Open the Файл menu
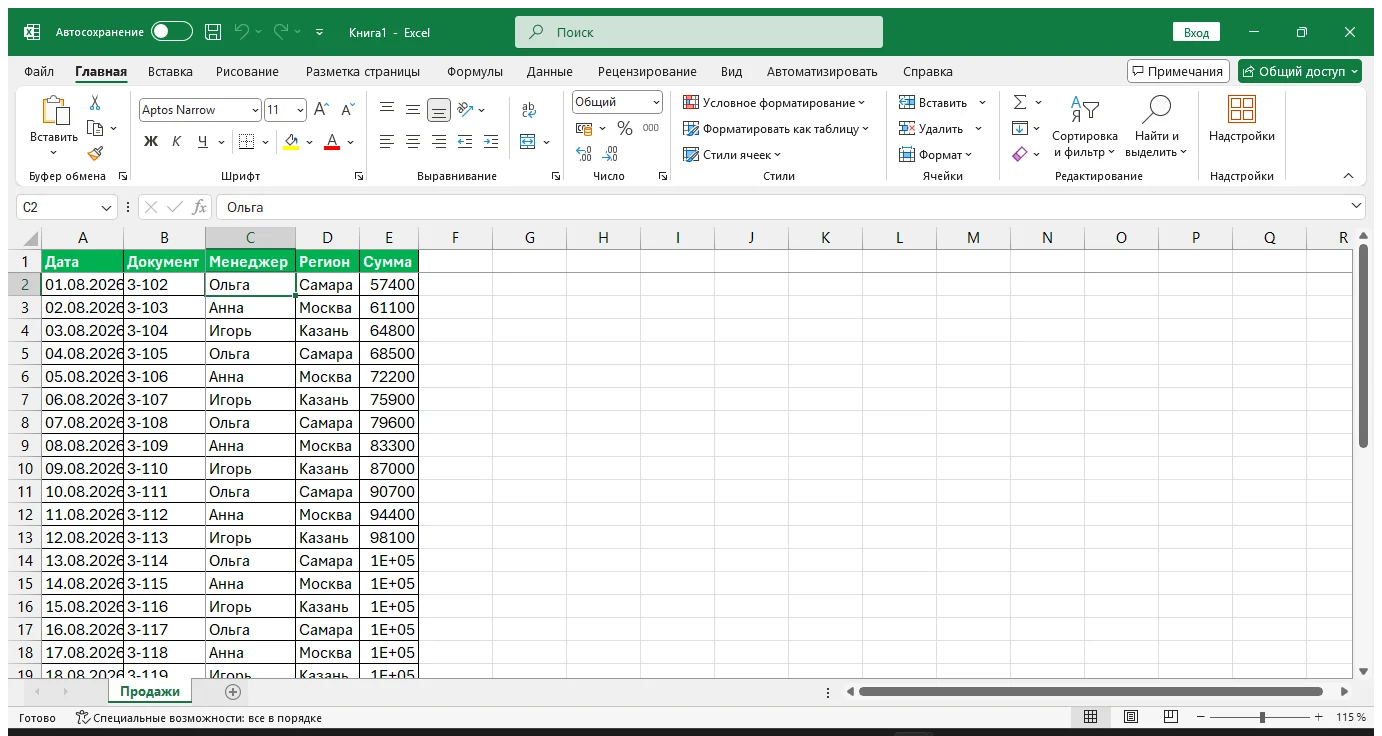The height and width of the screenshot is (736, 1382). pos(39,72)
